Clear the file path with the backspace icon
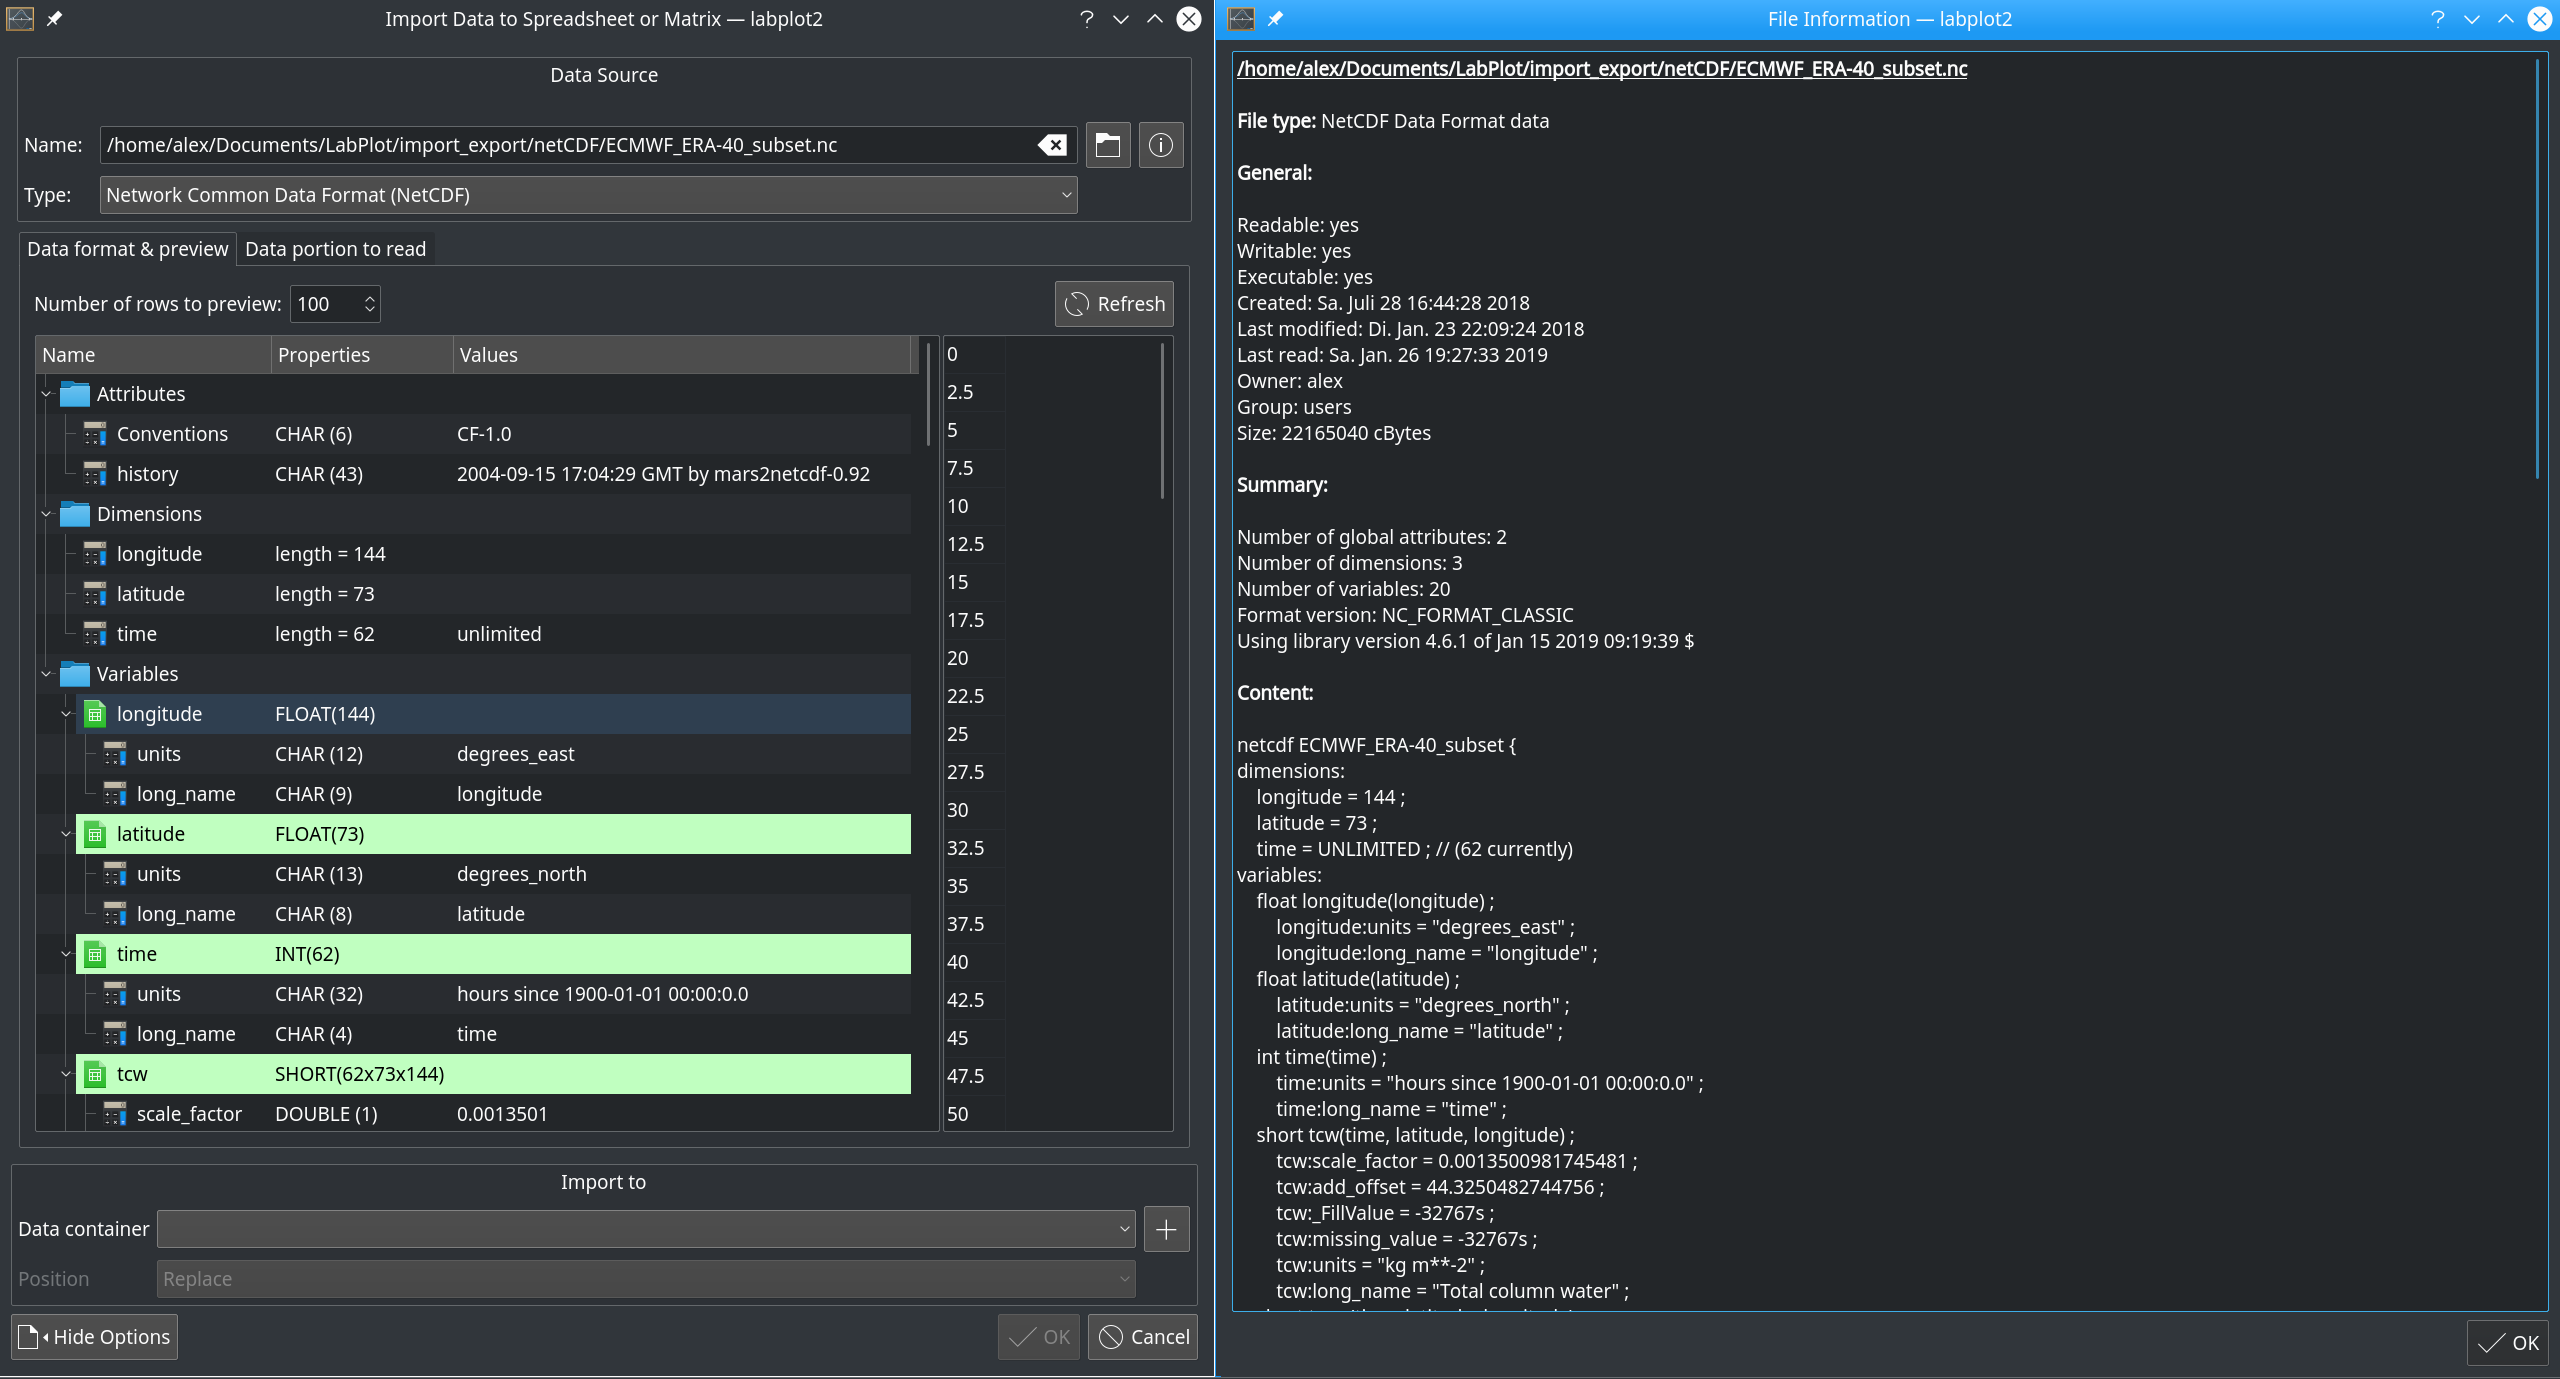 point(1051,145)
